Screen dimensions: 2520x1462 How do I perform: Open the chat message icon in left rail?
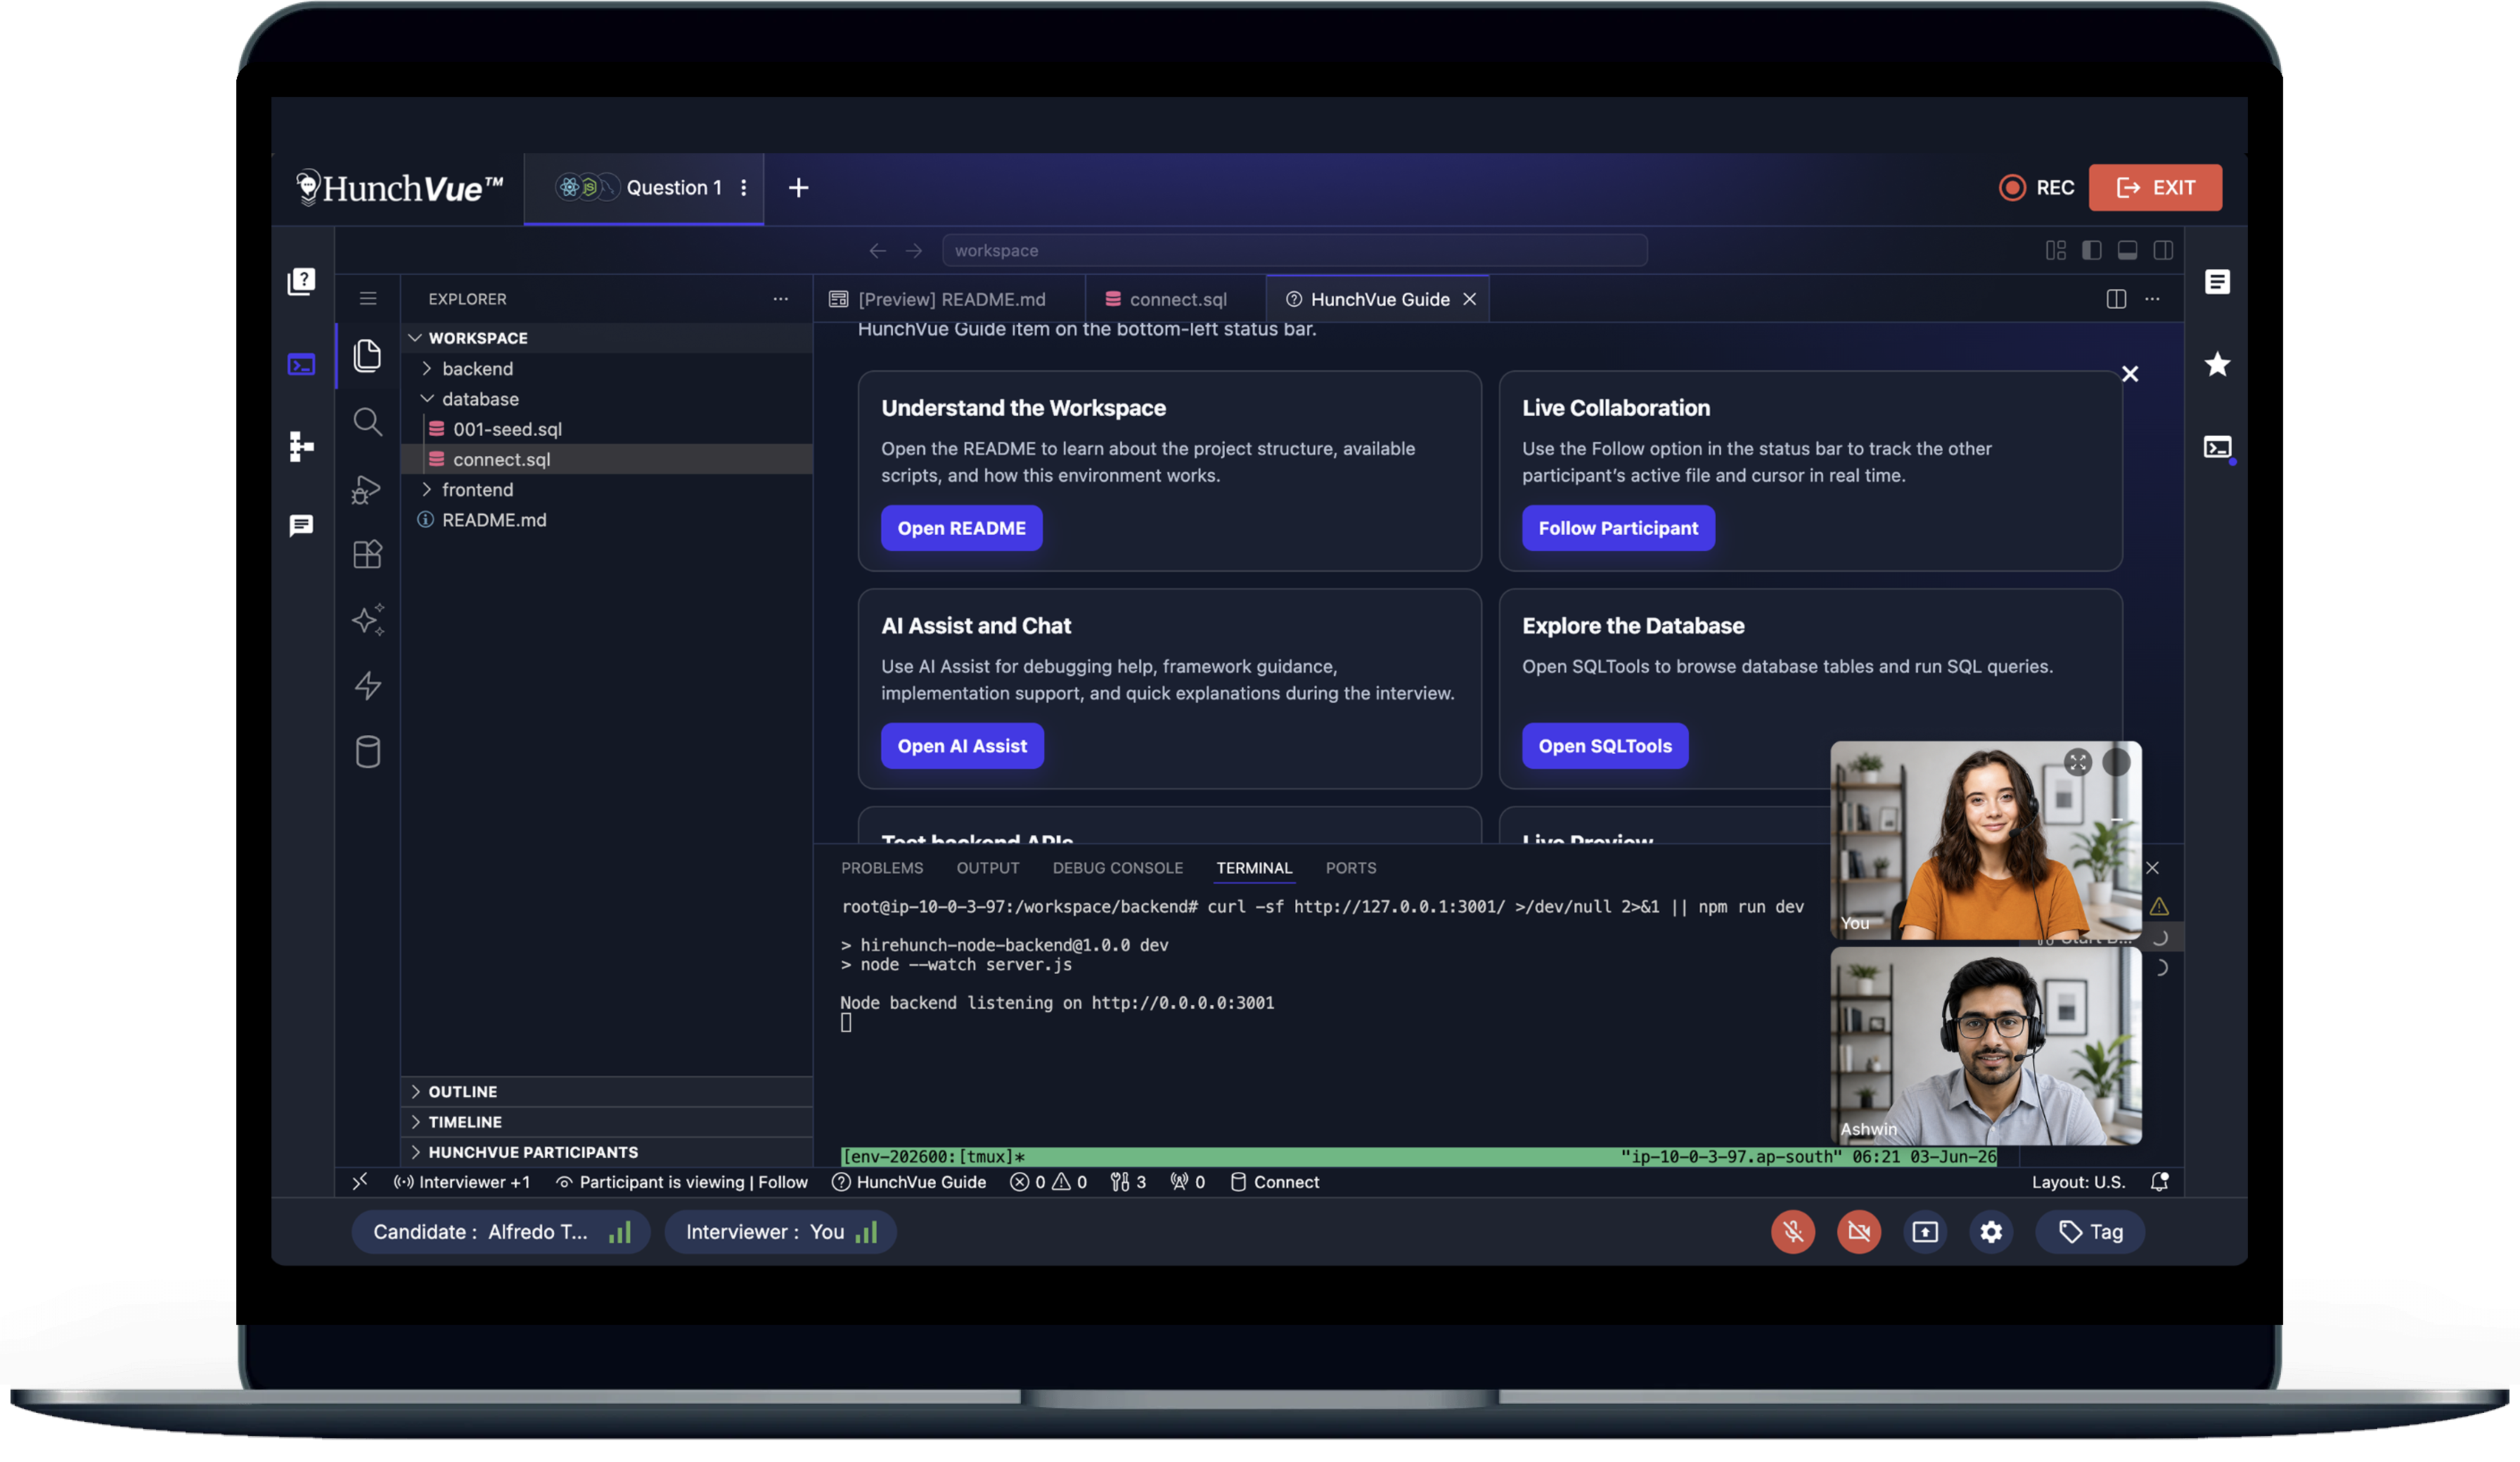(x=301, y=526)
